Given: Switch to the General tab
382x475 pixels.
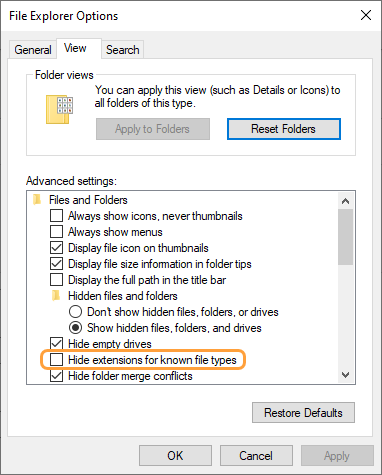Looking at the screenshot, I should pos(33,50).
